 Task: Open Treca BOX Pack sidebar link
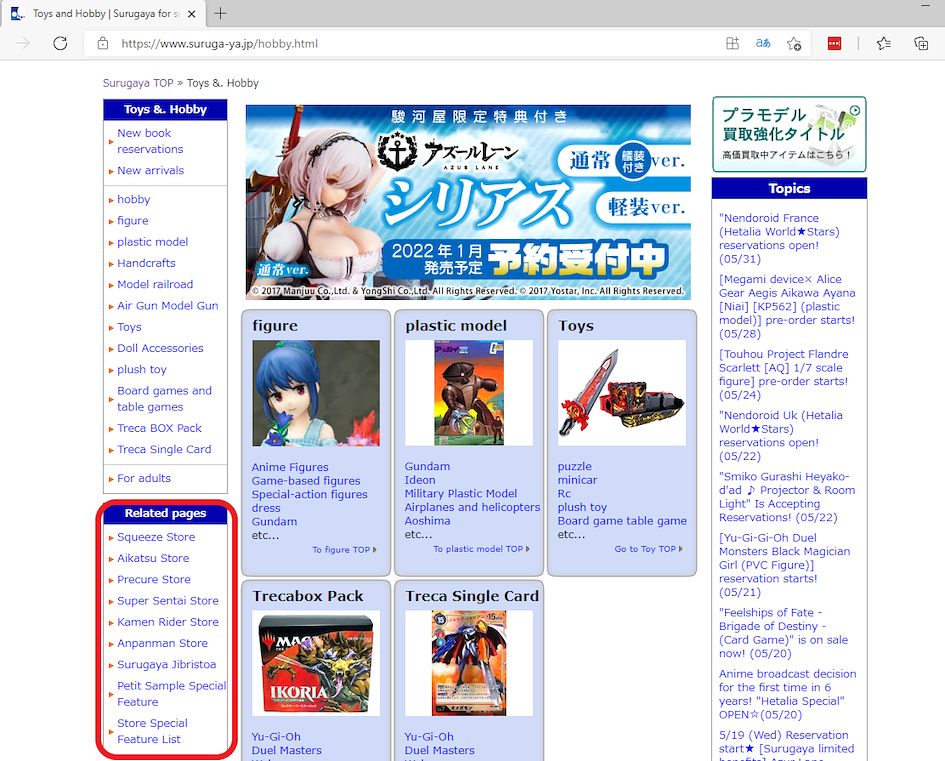159,428
